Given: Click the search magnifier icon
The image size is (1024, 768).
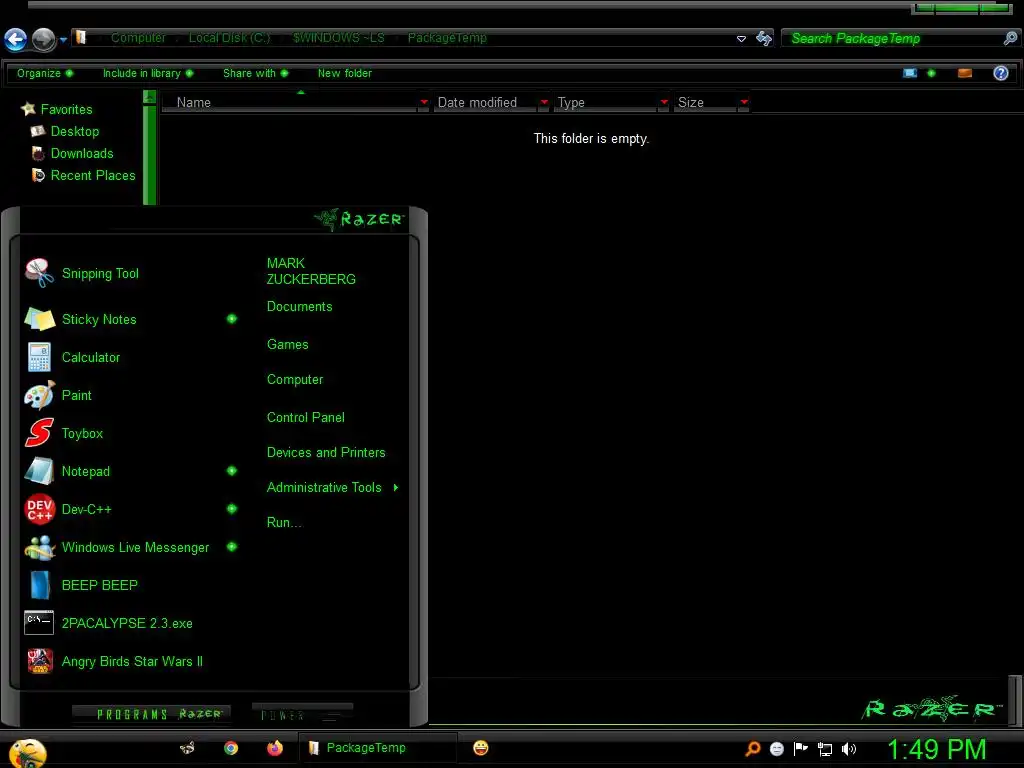Looking at the screenshot, I should coord(1010,38).
